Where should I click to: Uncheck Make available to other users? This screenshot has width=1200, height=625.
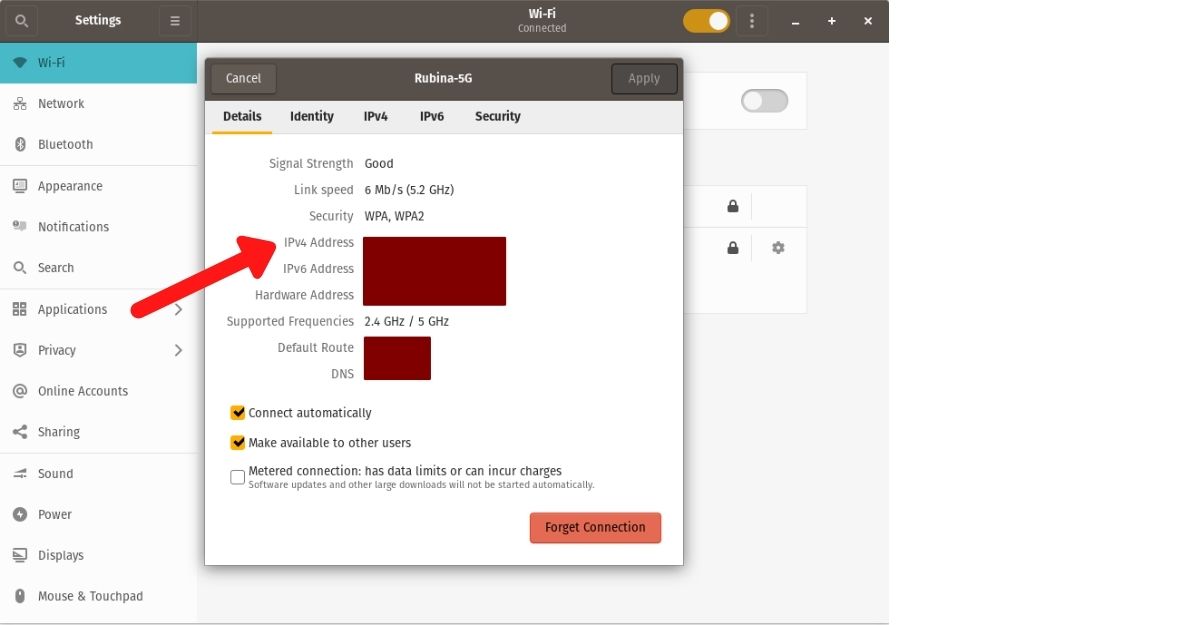[x=238, y=443]
